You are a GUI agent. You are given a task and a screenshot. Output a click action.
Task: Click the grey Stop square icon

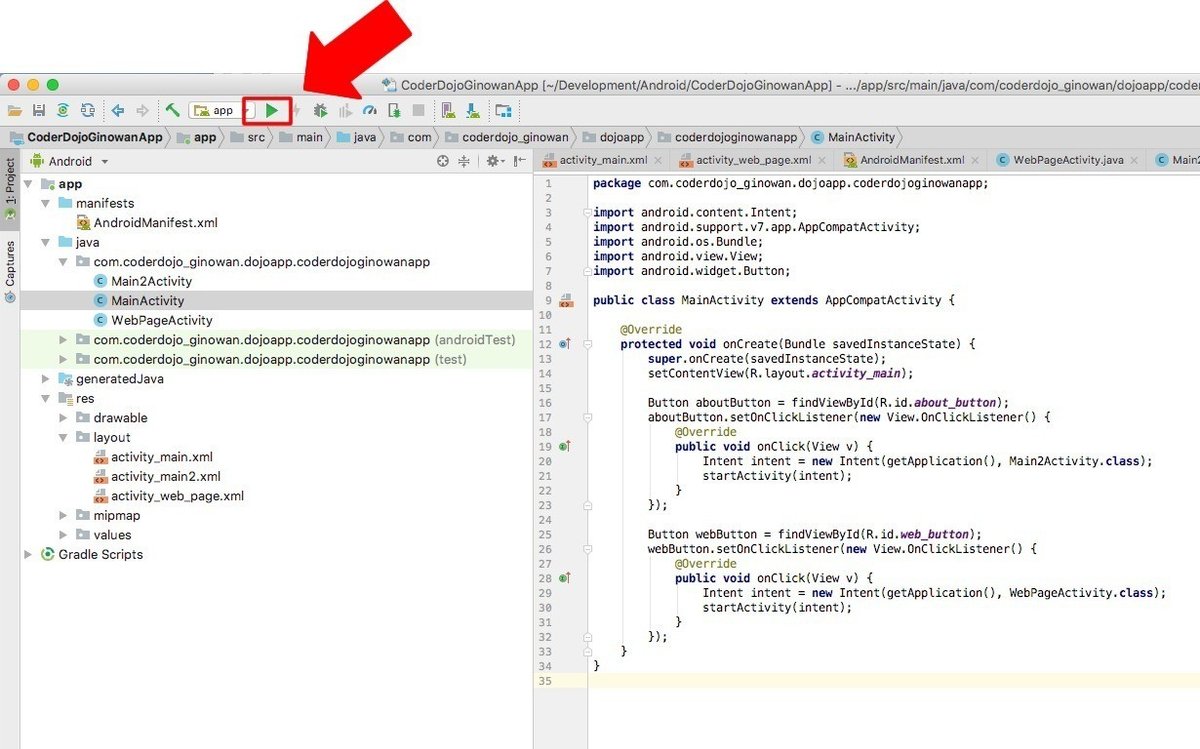(x=419, y=110)
